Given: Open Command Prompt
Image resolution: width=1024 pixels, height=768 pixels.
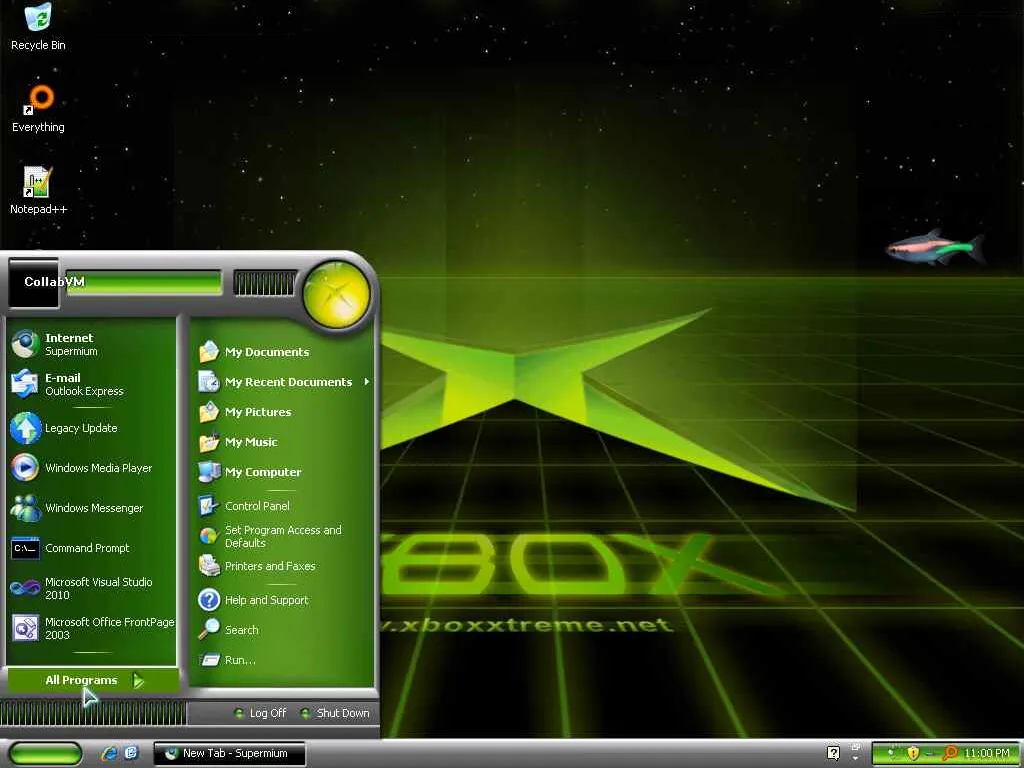Looking at the screenshot, I should click(x=91, y=548).
